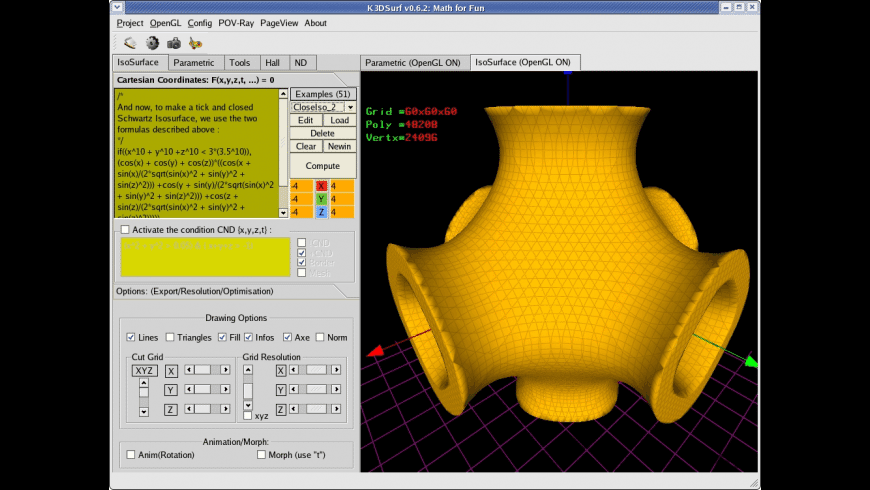Check Activate the condition CND box
The height and width of the screenshot is (490, 870).
coord(125,229)
